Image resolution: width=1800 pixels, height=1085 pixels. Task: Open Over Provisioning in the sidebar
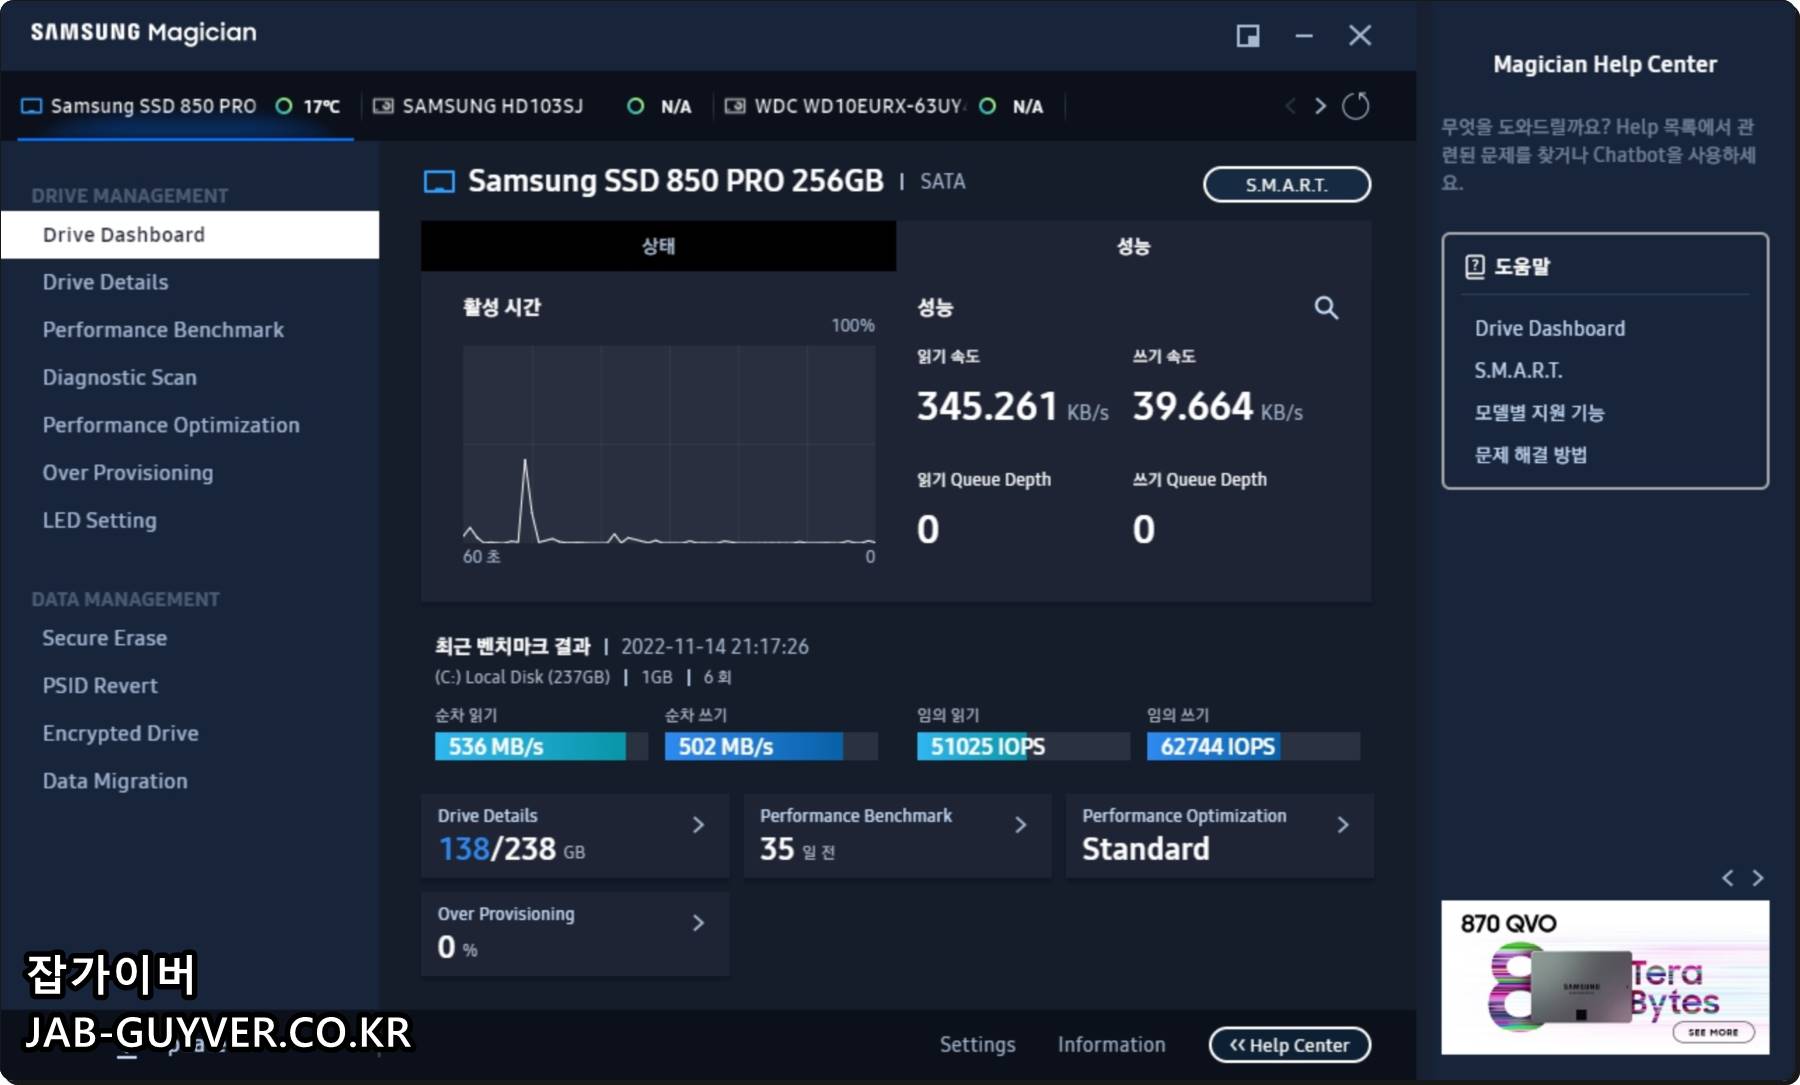tap(190, 473)
